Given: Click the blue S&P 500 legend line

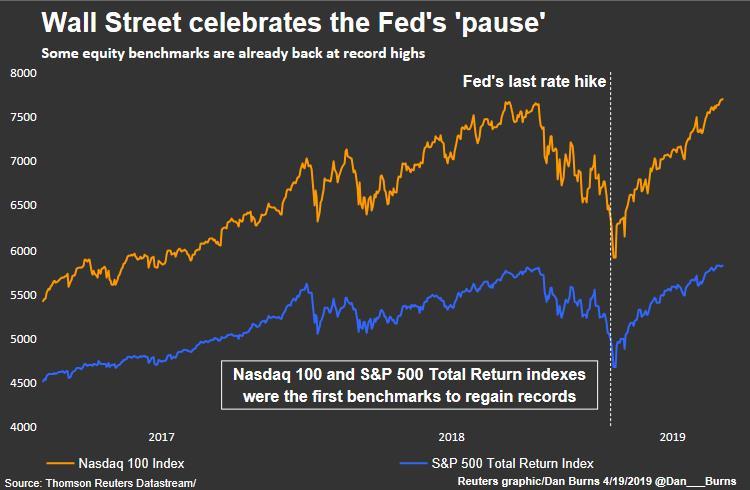Looking at the screenshot, I should (413, 463).
